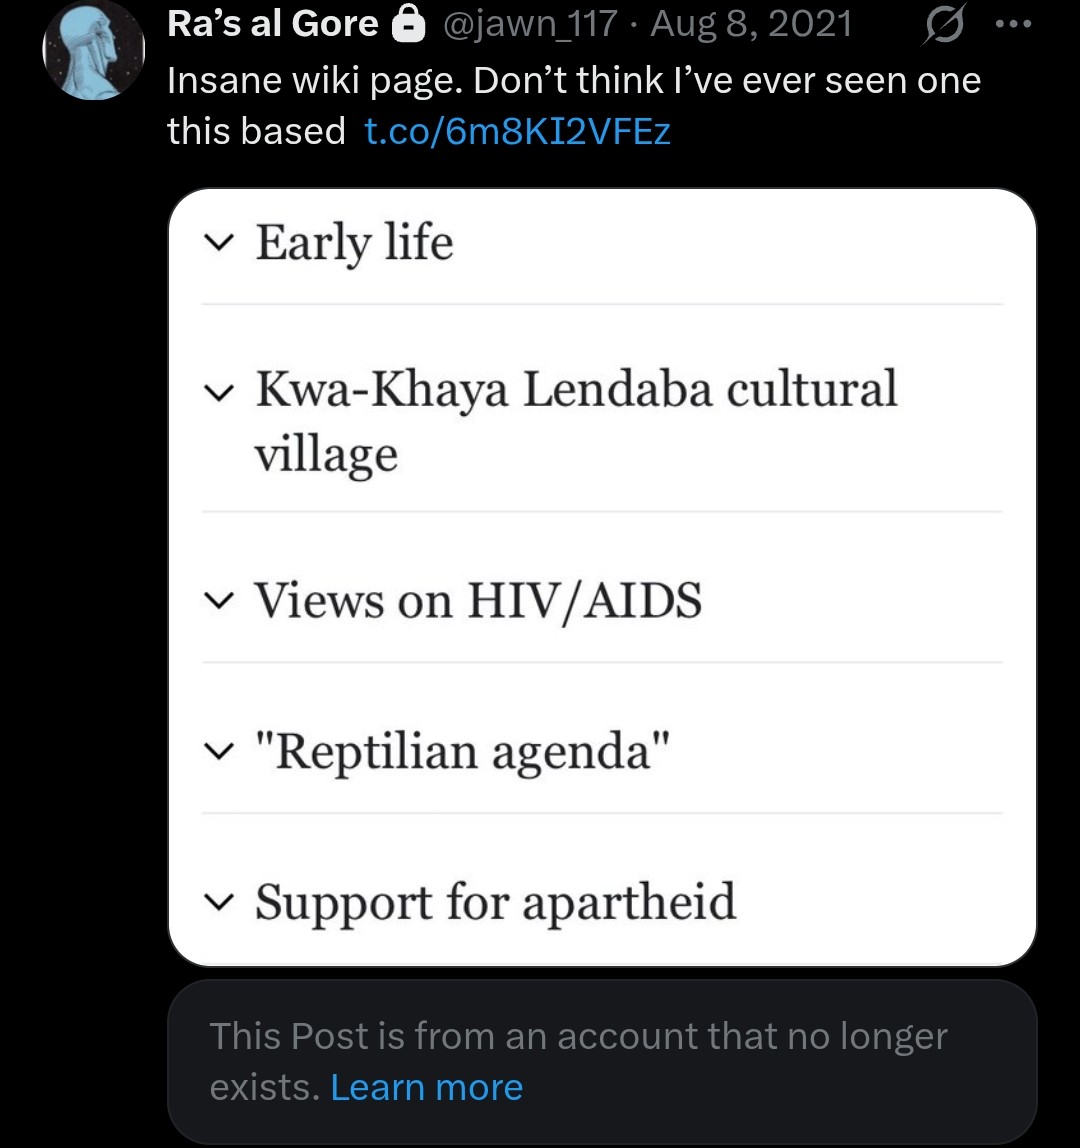Image resolution: width=1080 pixels, height=1148 pixels.
Task: Expand the Support for apartheid chevron
Action: (218, 902)
